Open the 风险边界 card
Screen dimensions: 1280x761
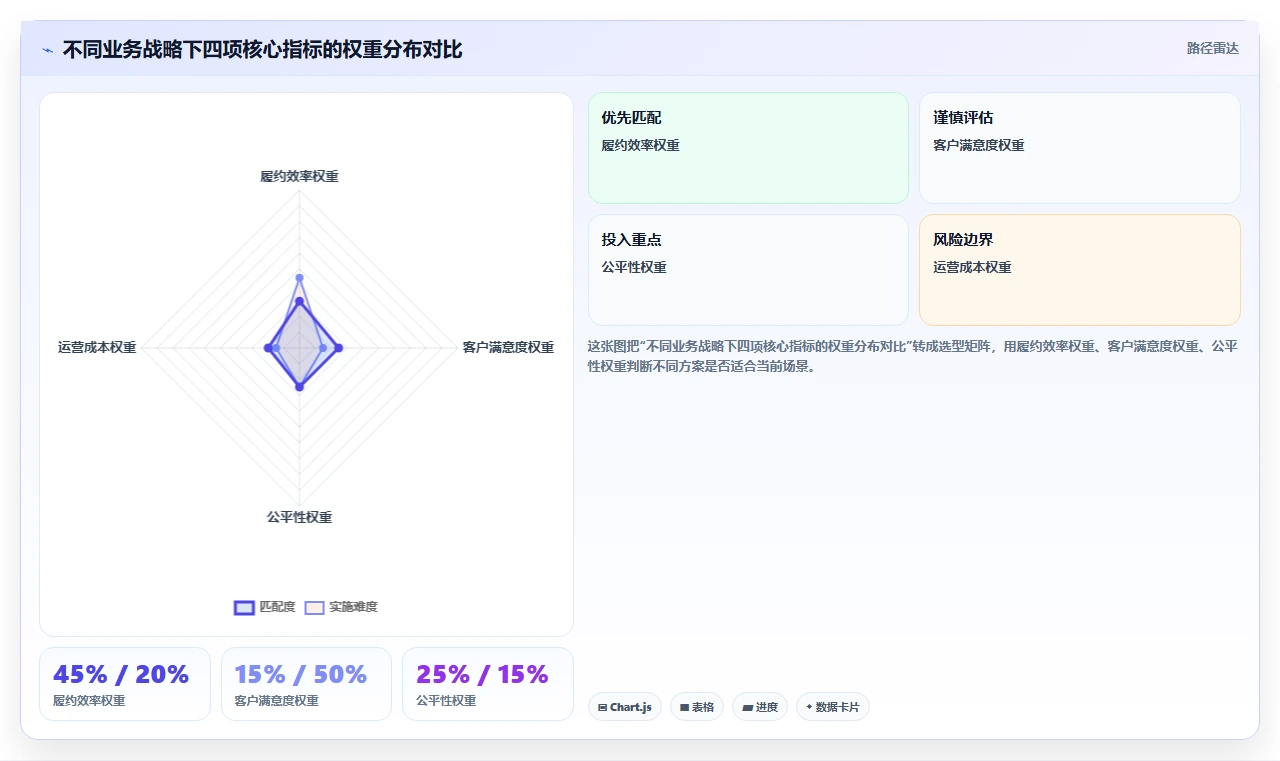coord(1080,270)
